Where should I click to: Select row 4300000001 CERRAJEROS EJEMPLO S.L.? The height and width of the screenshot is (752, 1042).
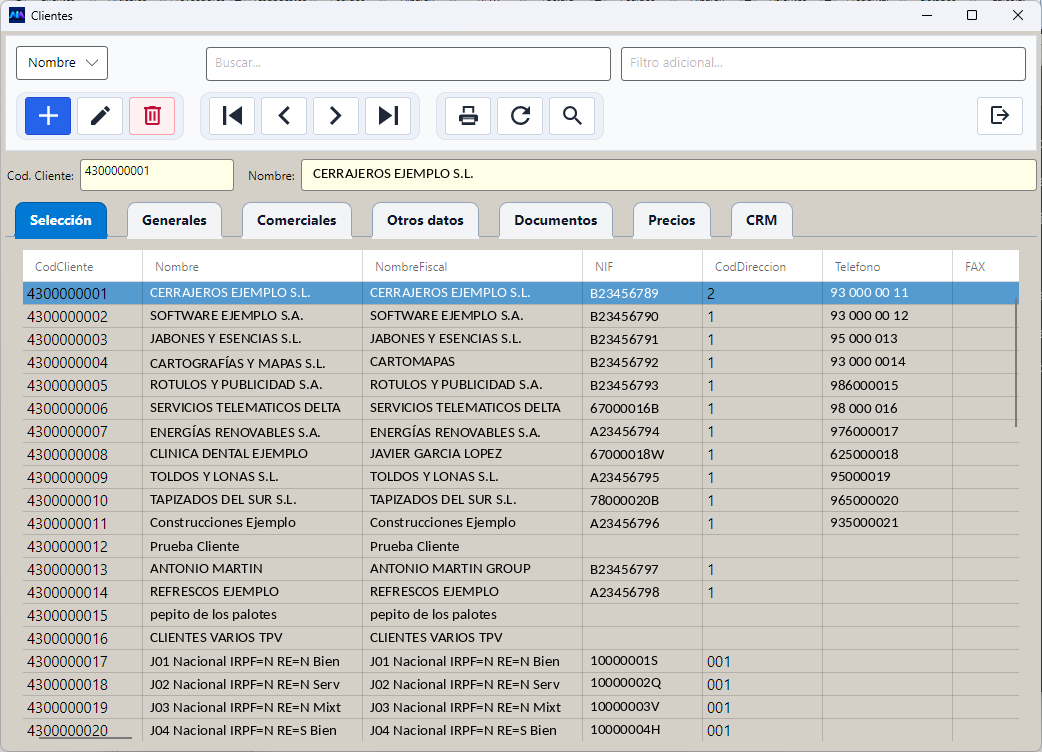[x=521, y=293]
